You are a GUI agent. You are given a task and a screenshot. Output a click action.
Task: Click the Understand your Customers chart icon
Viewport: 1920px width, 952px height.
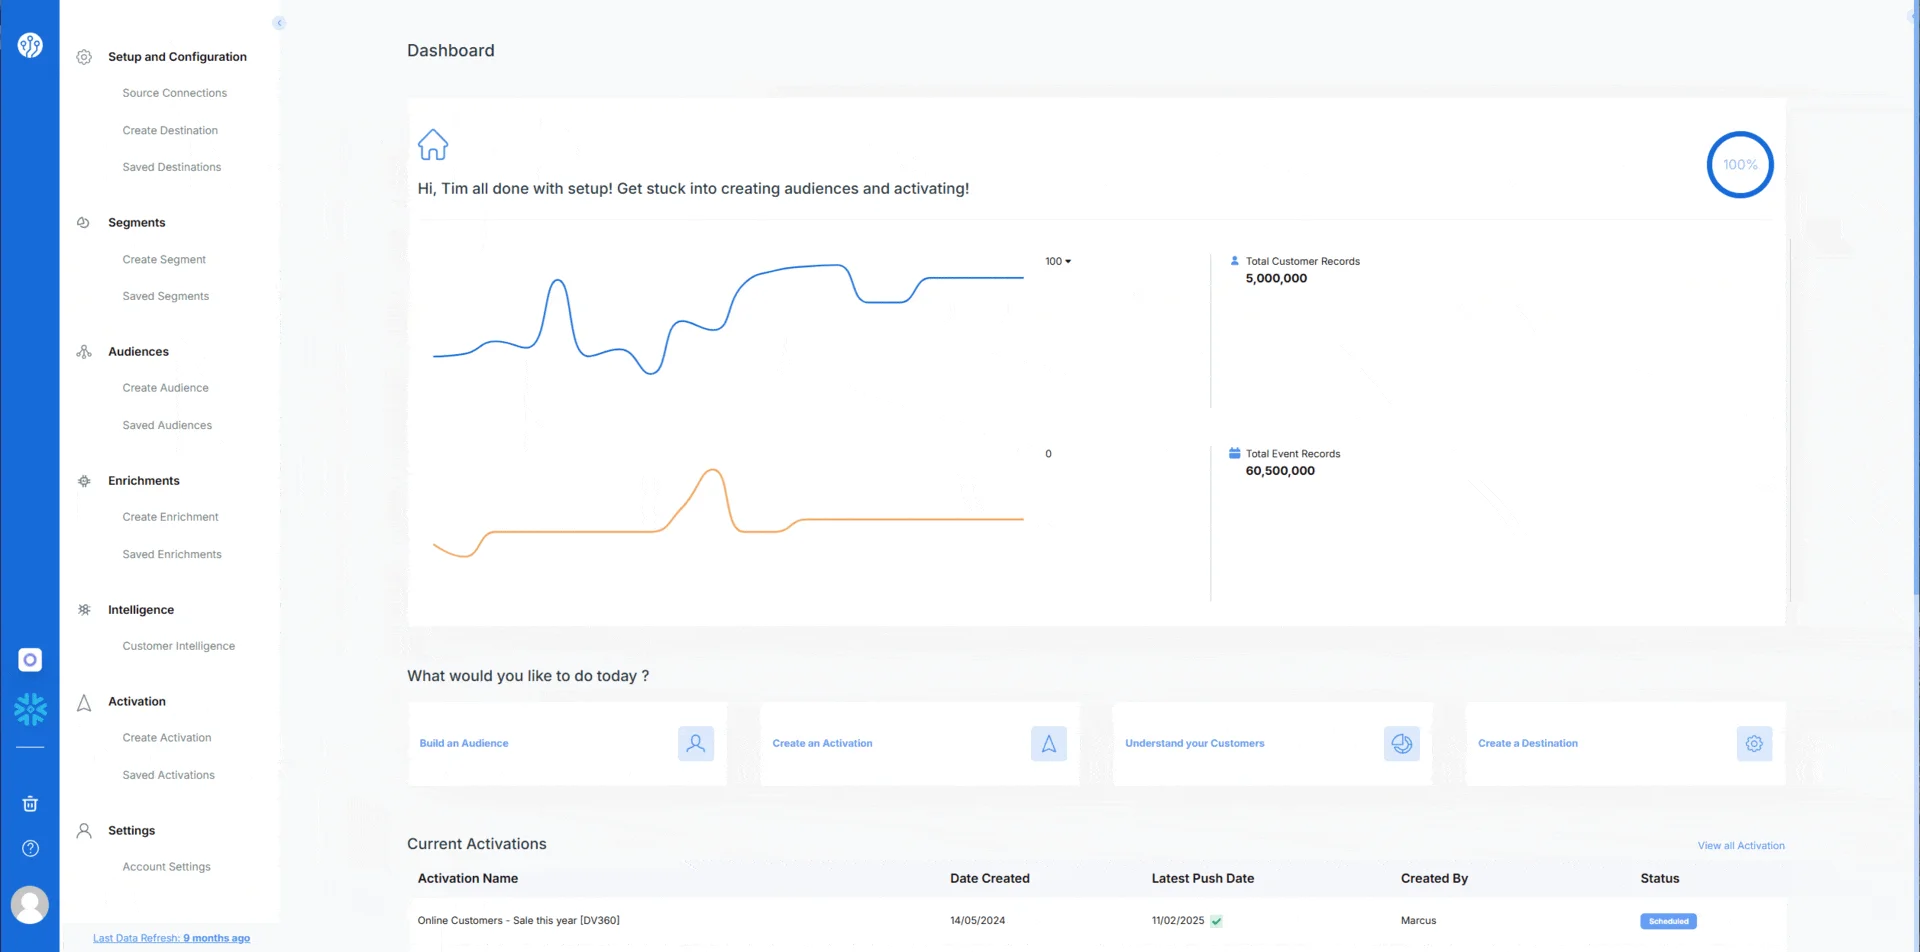pos(1402,744)
